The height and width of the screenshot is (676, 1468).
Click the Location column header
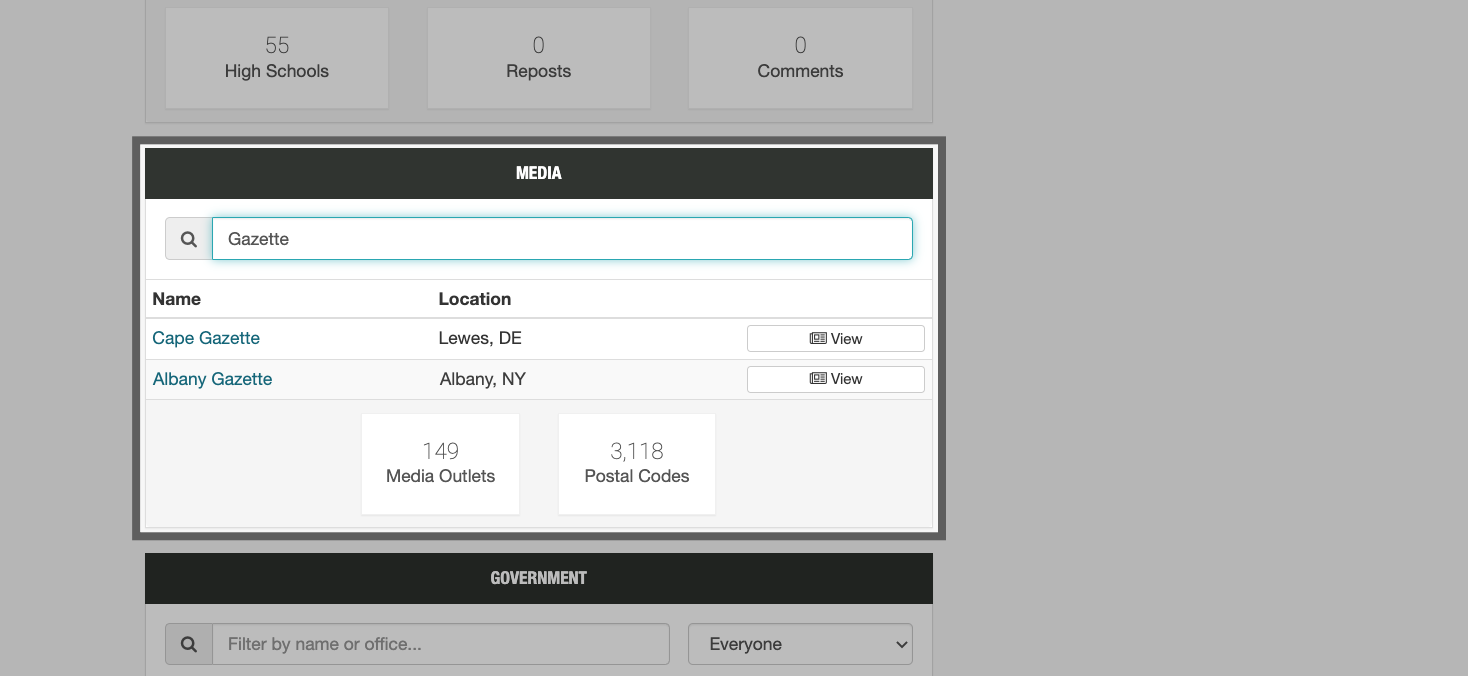(x=475, y=299)
